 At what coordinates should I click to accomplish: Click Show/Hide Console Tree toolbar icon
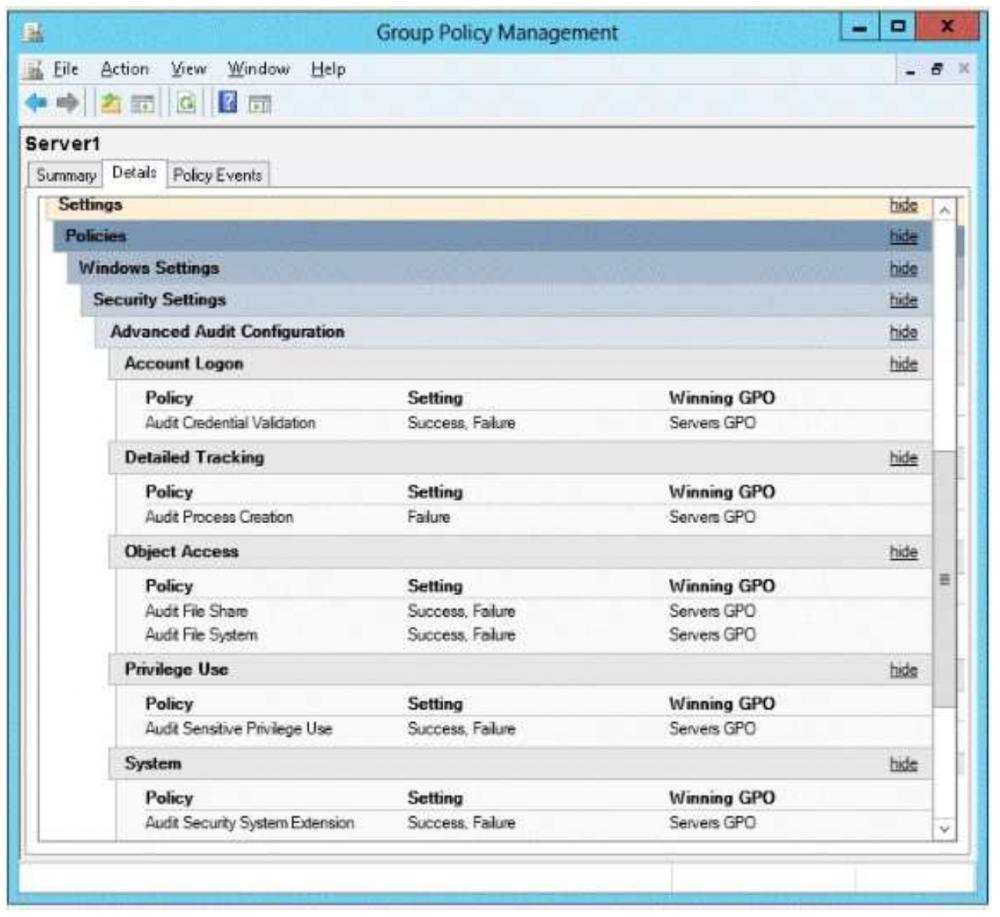pyautogui.click(x=142, y=103)
